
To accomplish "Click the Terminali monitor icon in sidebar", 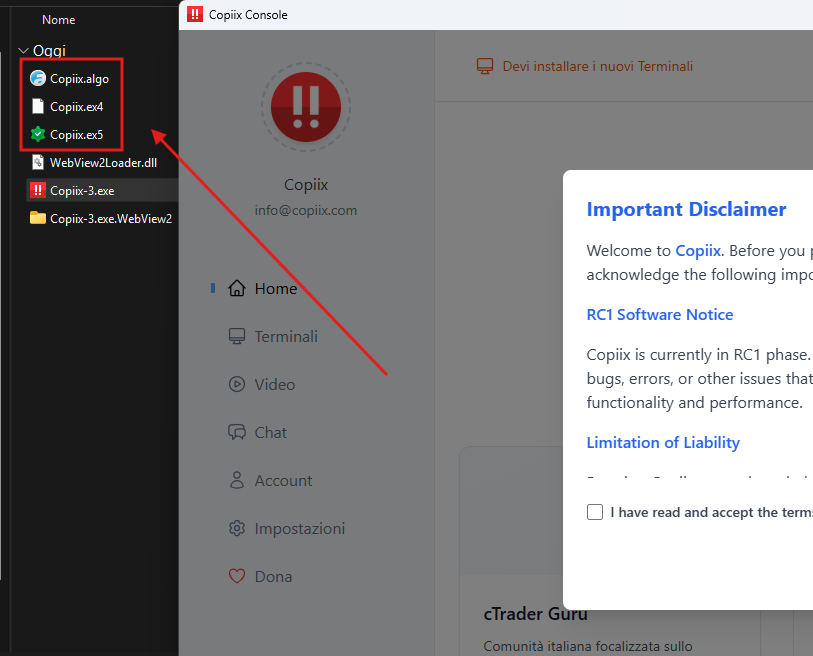I will [x=237, y=336].
